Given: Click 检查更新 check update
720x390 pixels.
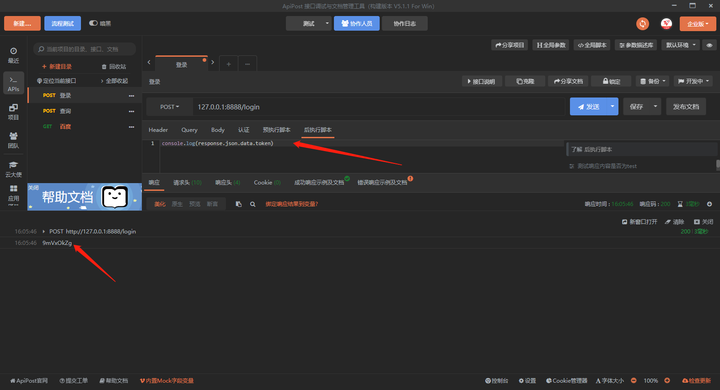Looking at the screenshot, I should tap(697, 380).
